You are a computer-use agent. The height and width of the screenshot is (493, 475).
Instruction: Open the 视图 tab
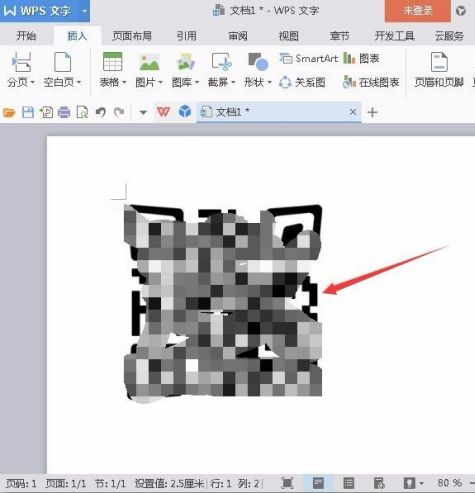pyautogui.click(x=288, y=36)
